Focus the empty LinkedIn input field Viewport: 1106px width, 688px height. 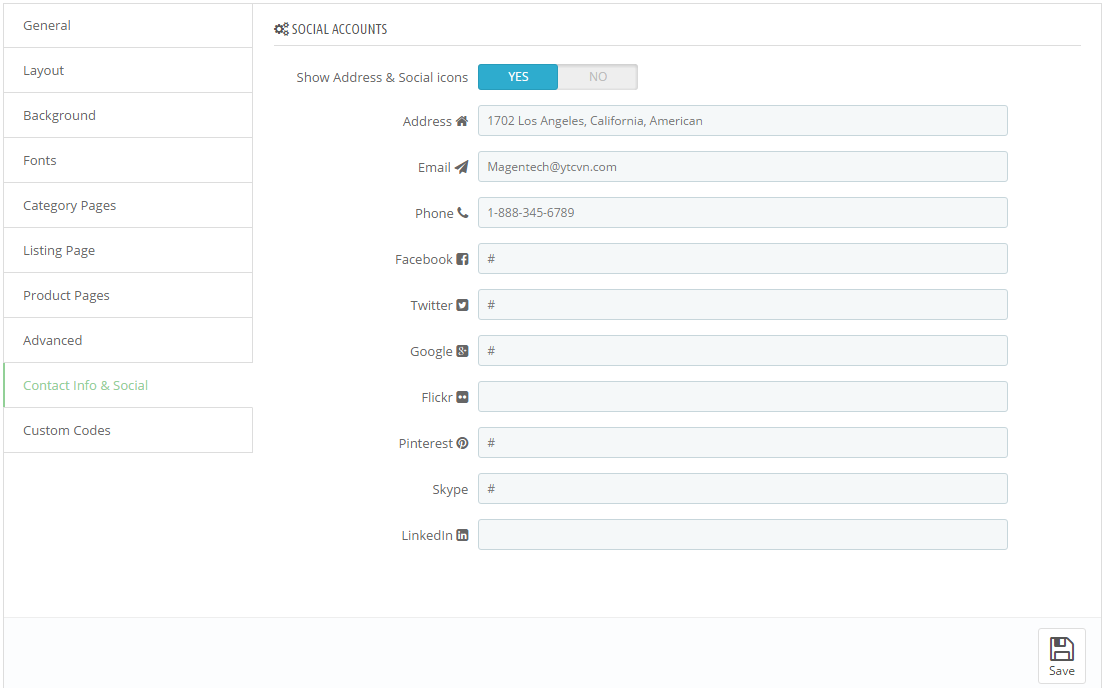pyautogui.click(x=743, y=535)
